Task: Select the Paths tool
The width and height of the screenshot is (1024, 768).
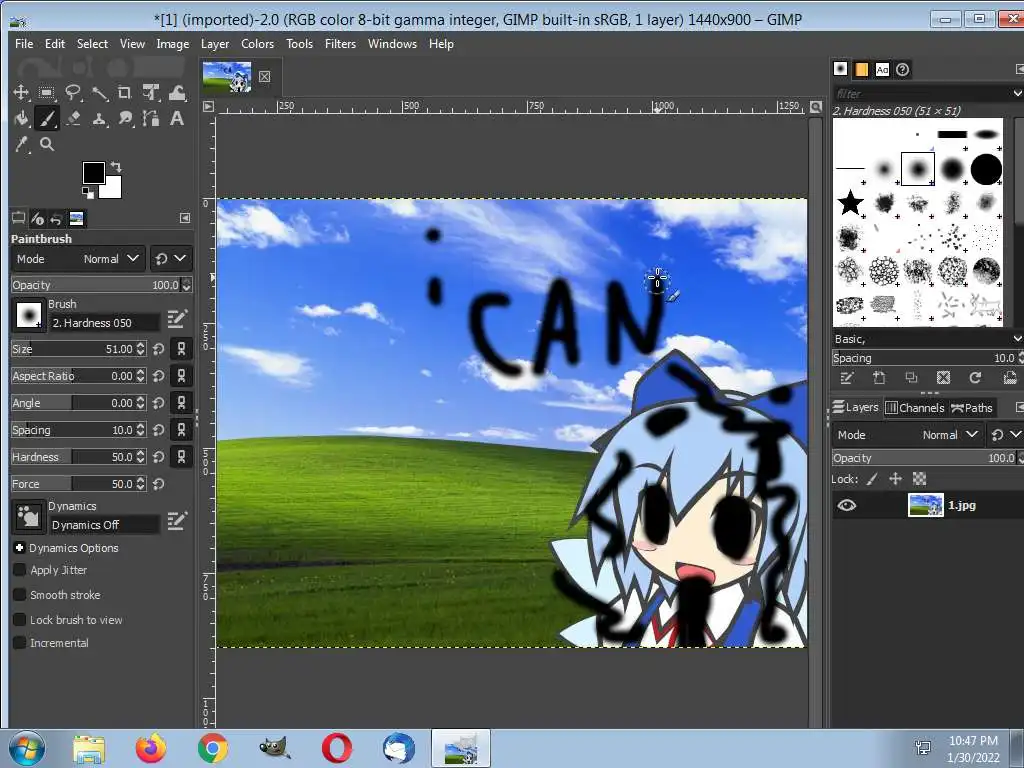Action: click(152, 118)
